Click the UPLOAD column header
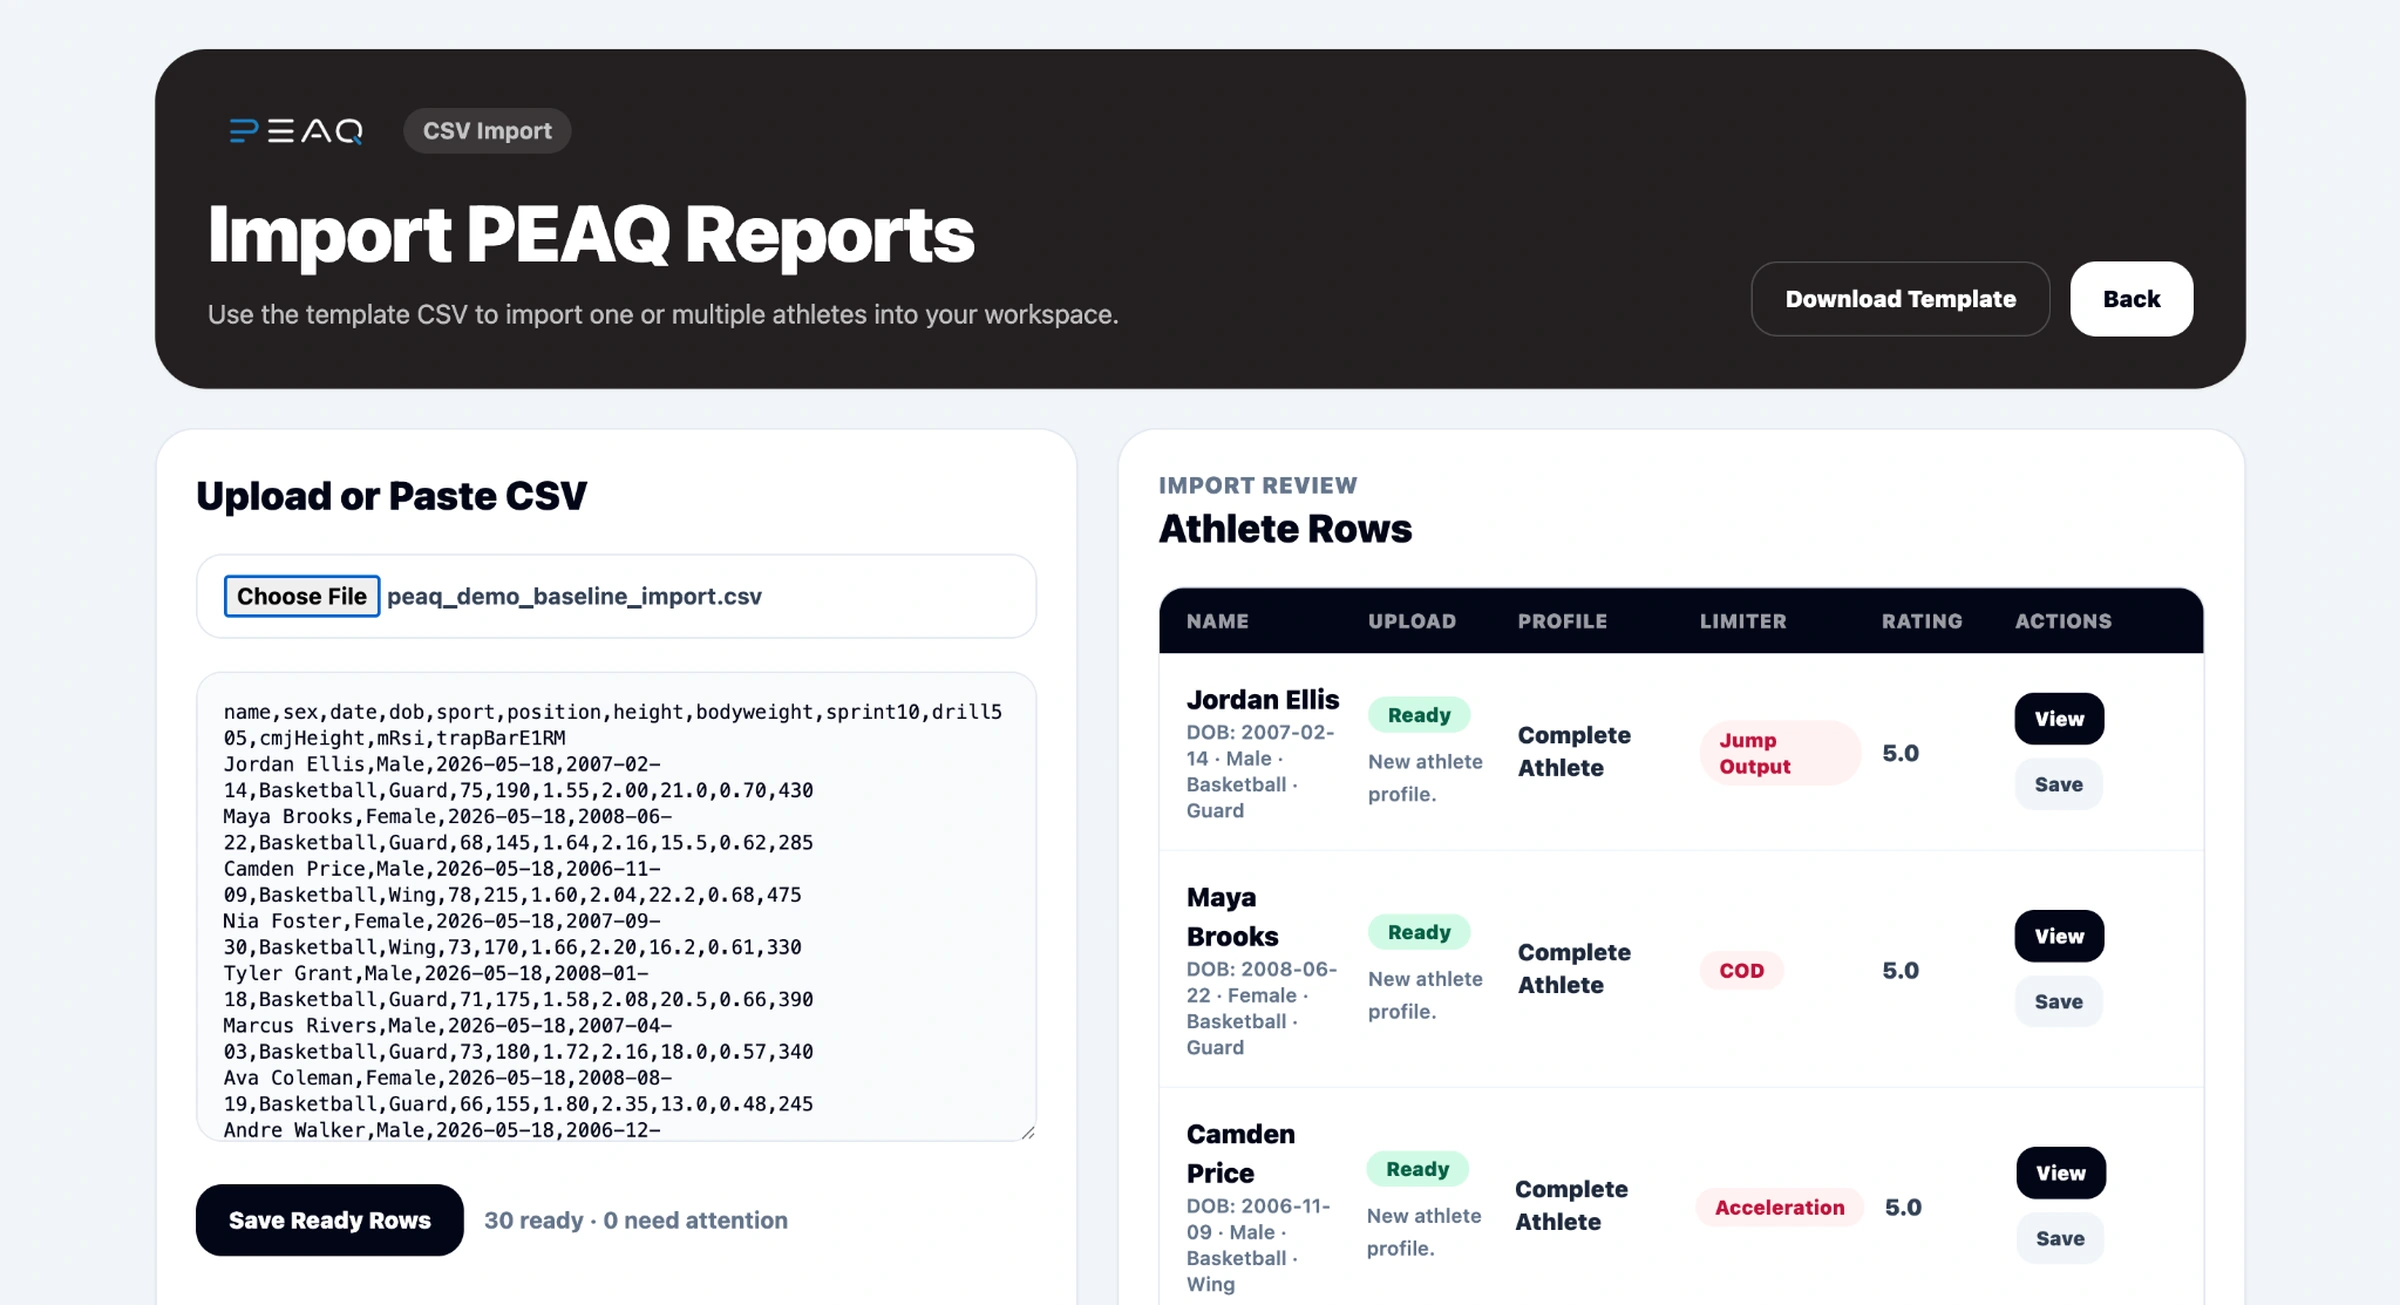 click(x=1412, y=621)
